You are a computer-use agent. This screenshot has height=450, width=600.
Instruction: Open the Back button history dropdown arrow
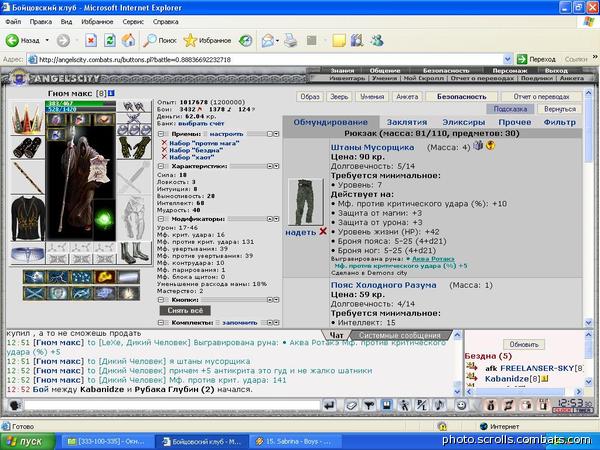pos(47,40)
